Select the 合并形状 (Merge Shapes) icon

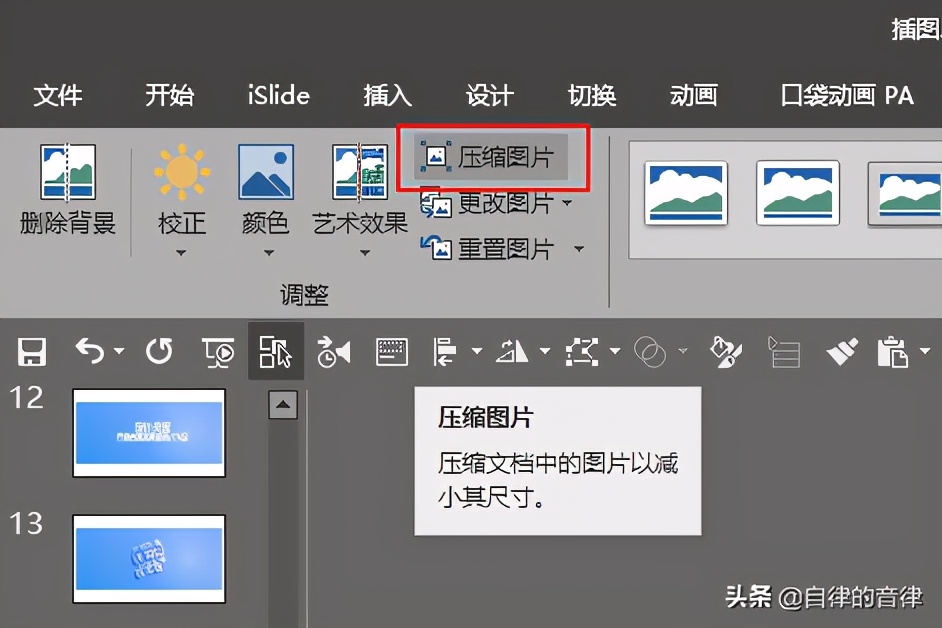tap(650, 351)
